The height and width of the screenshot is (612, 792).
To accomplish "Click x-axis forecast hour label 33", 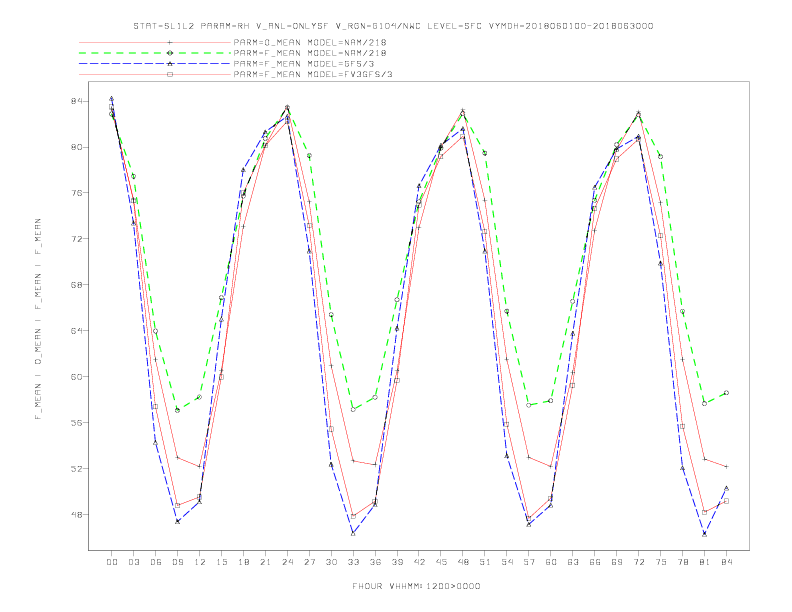I will 353,562.
